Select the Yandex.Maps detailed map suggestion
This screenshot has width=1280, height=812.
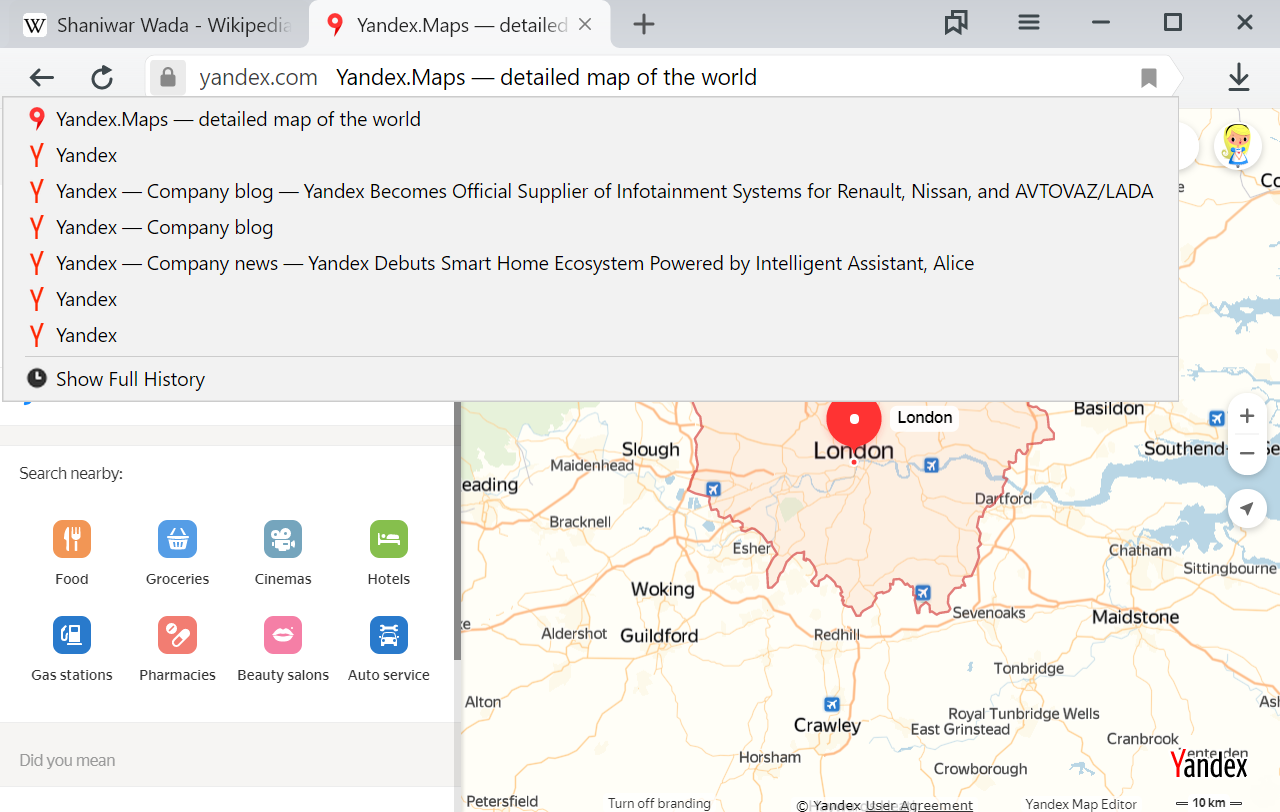(590, 119)
